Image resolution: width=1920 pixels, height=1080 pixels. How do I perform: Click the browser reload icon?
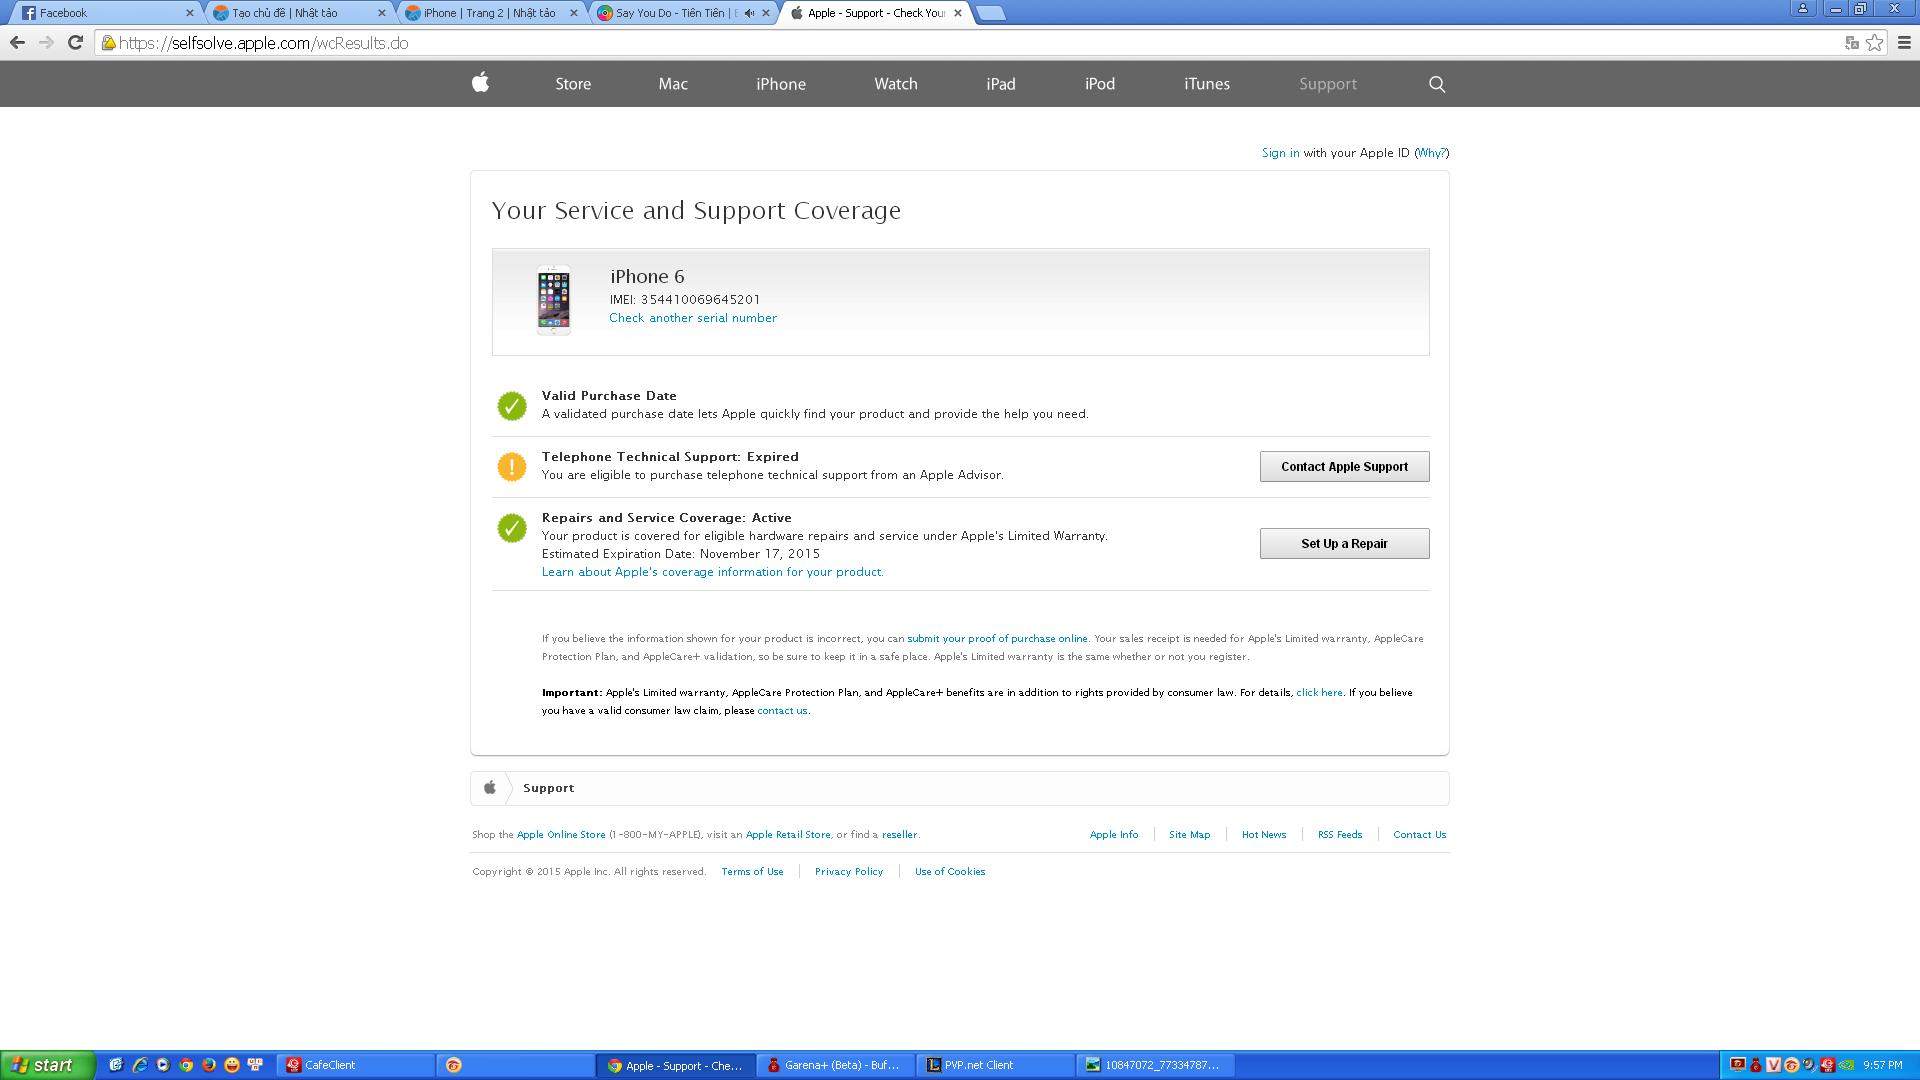click(75, 42)
